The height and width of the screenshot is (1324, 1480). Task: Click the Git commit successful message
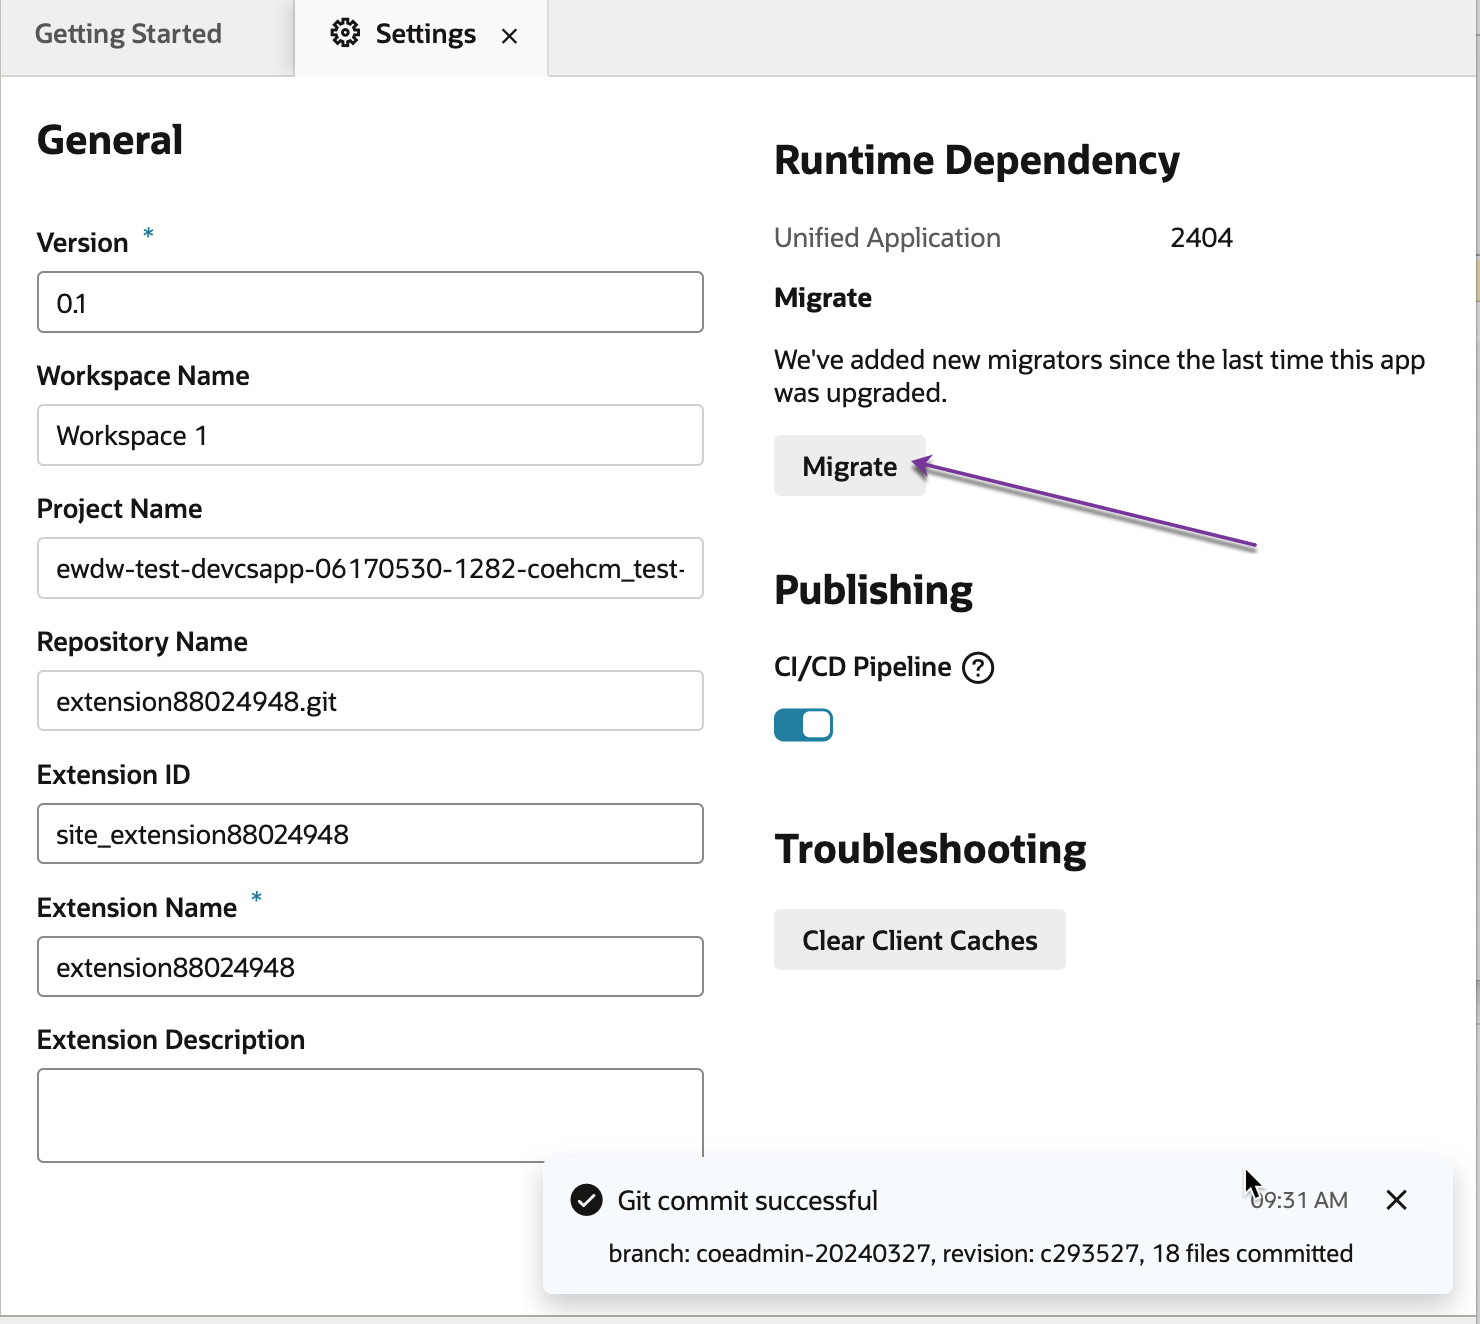[x=747, y=1200]
